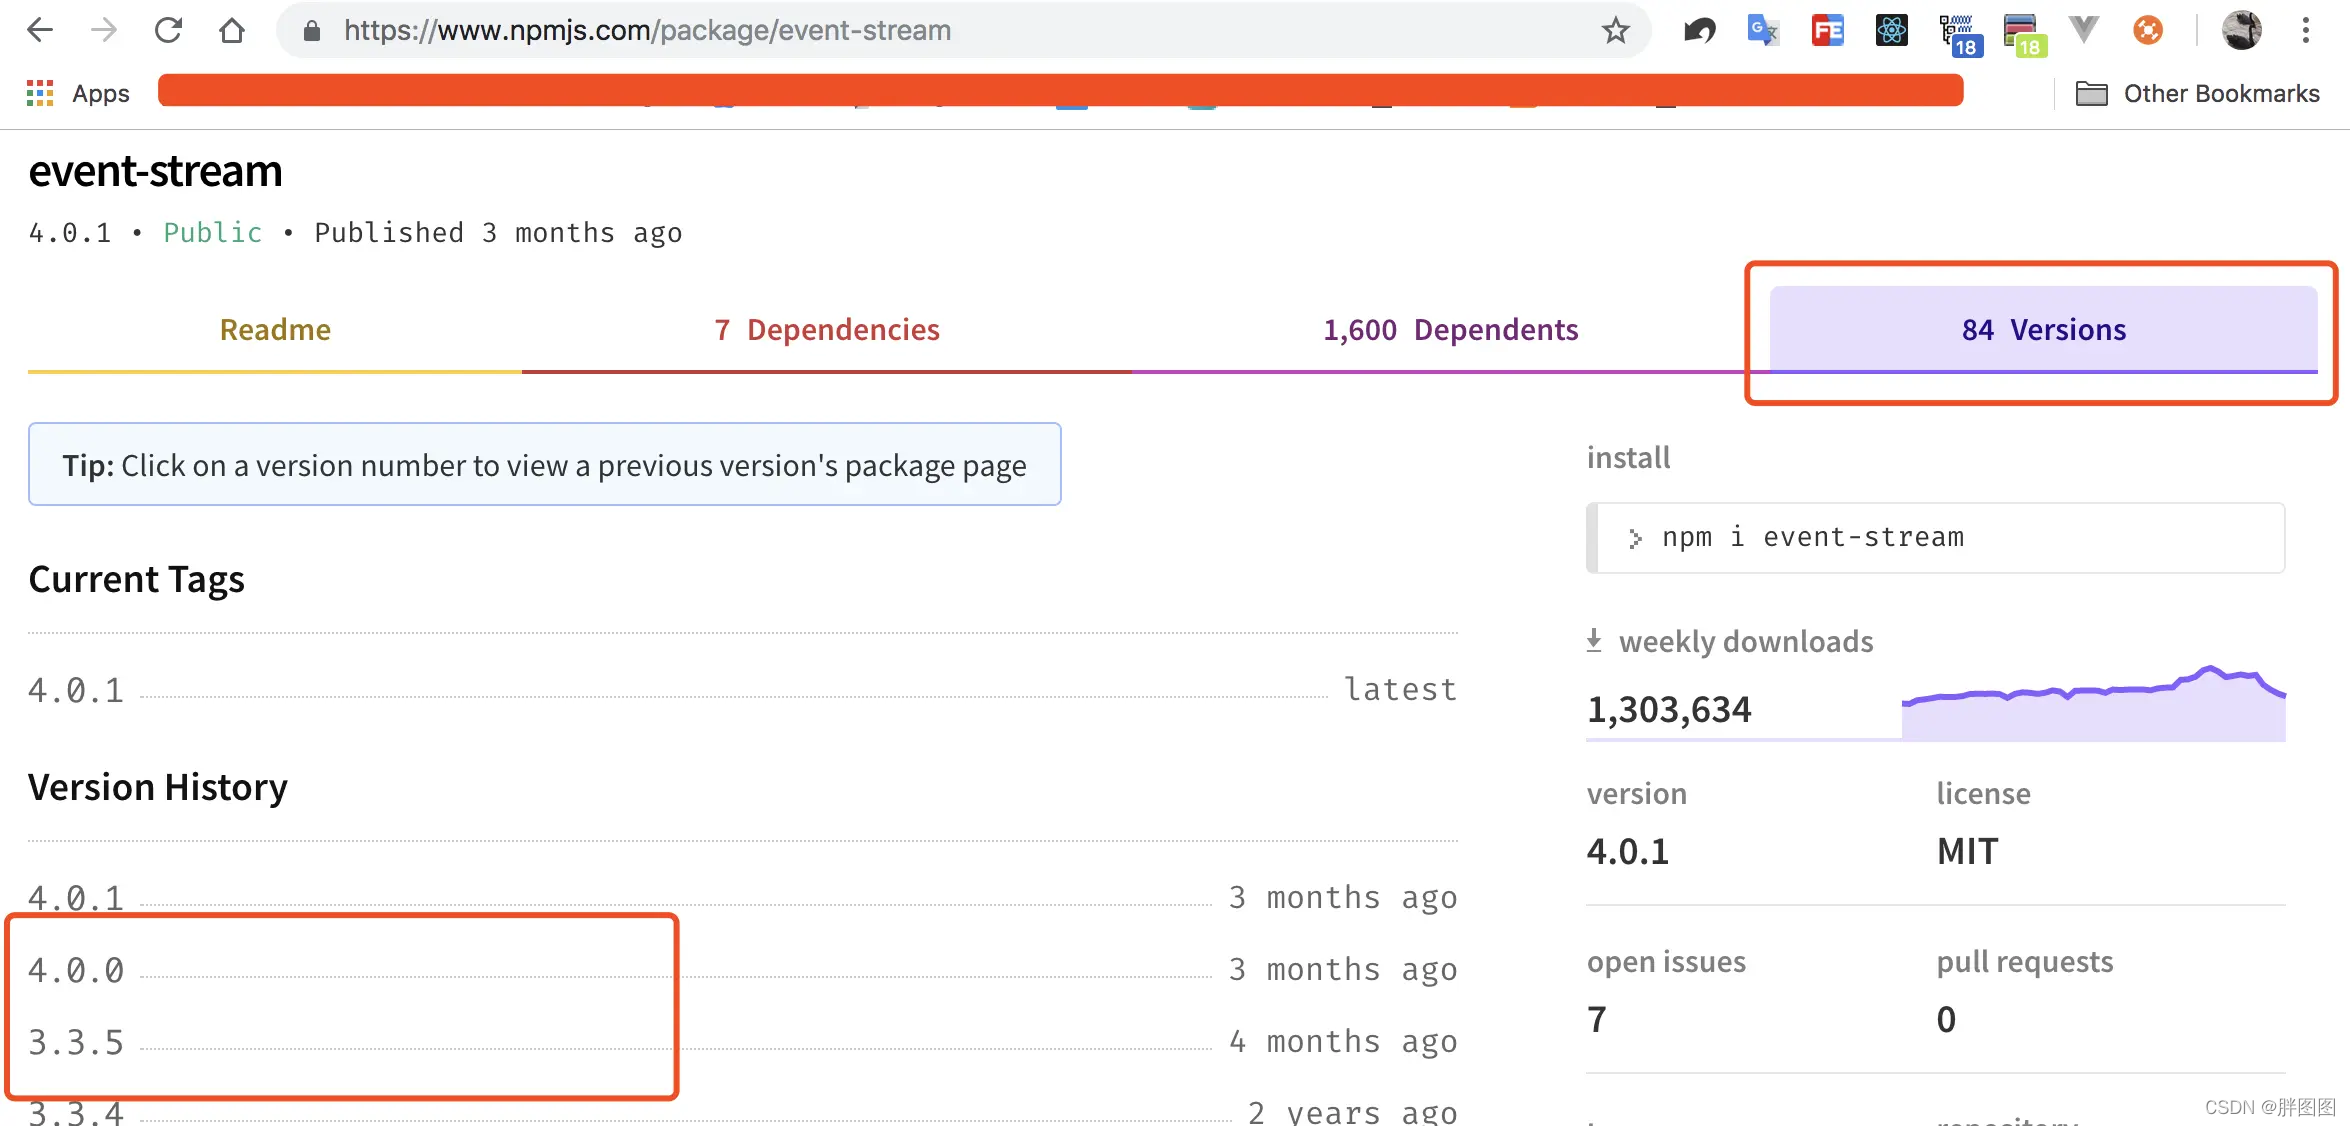
Task: Switch to the Readme tab
Action: pos(275,330)
